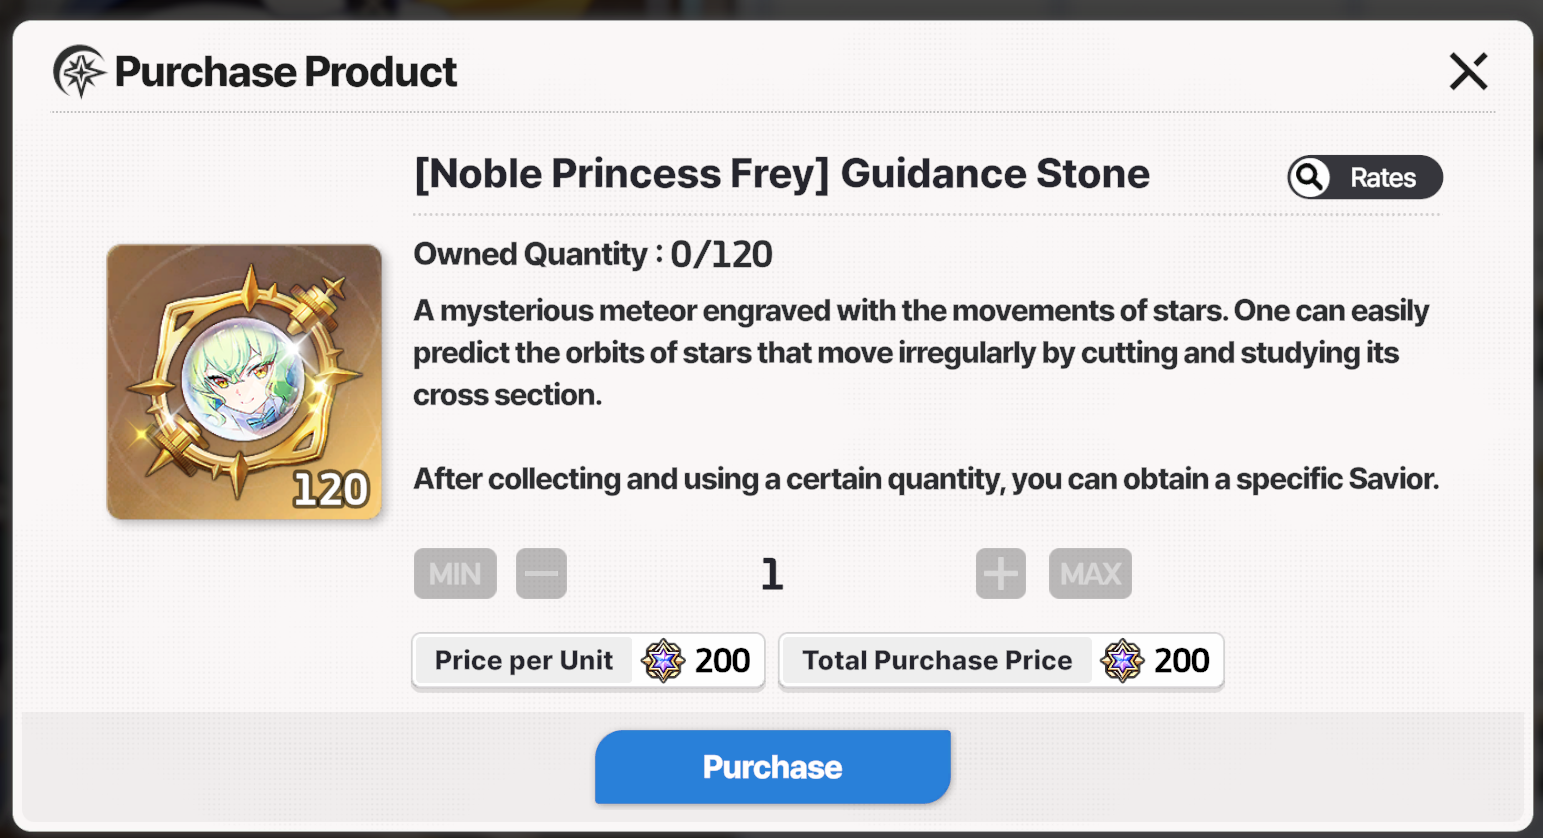Click the 120 badge on the item image

[x=331, y=490]
